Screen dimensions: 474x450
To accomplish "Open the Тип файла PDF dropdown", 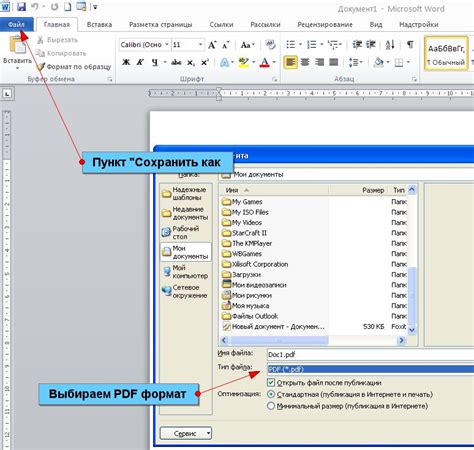I will [x=370, y=369].
